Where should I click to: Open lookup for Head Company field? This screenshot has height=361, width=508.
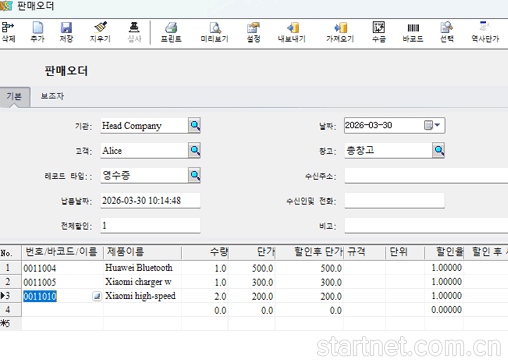(x=195, y=126)
